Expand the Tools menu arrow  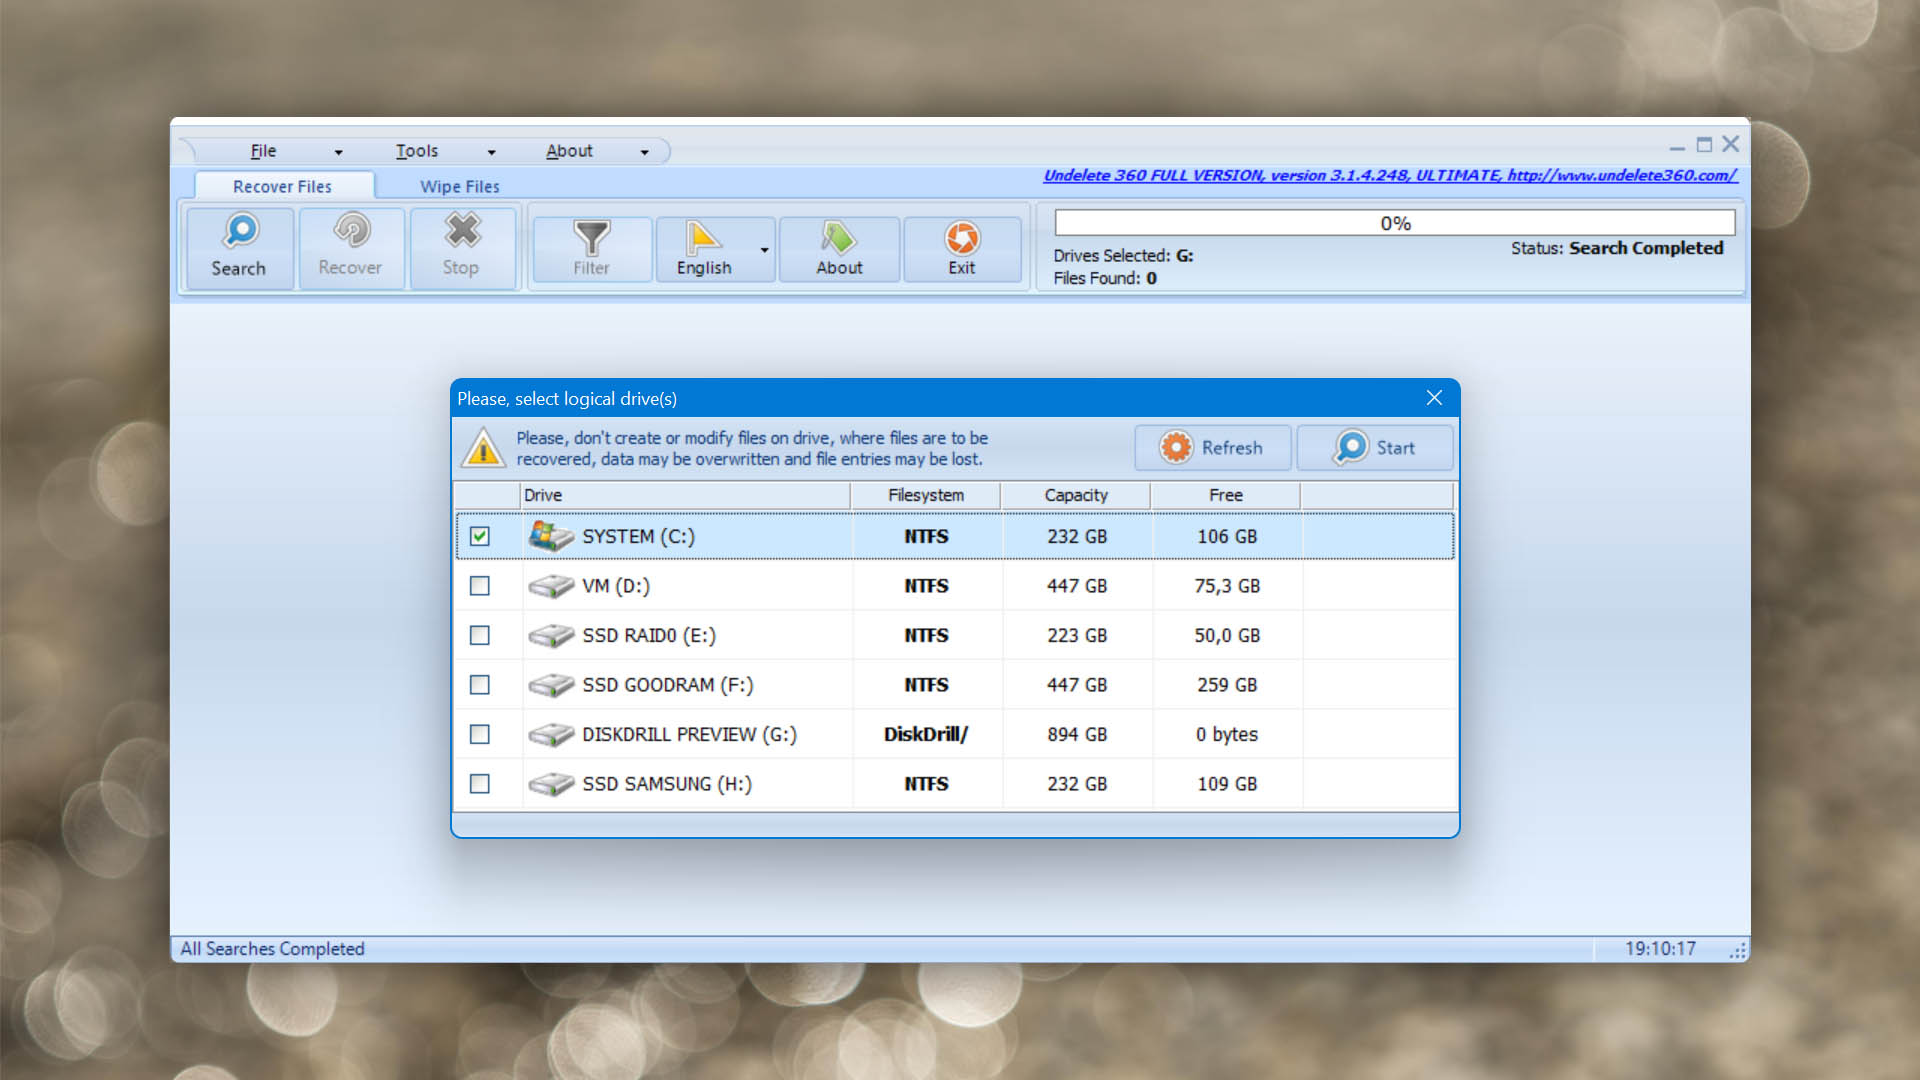point(492,152)
